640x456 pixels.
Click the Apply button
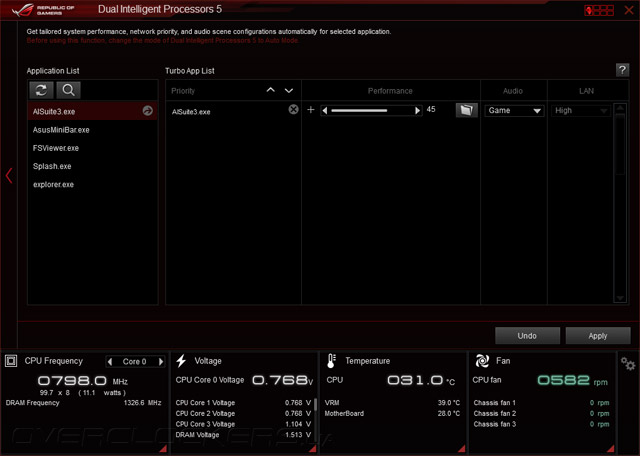pos(598,336)
